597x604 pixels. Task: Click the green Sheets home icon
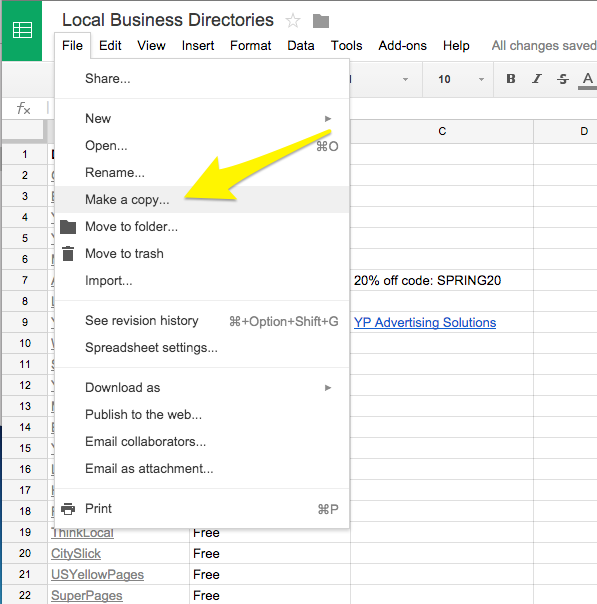(x=22, y=30)
